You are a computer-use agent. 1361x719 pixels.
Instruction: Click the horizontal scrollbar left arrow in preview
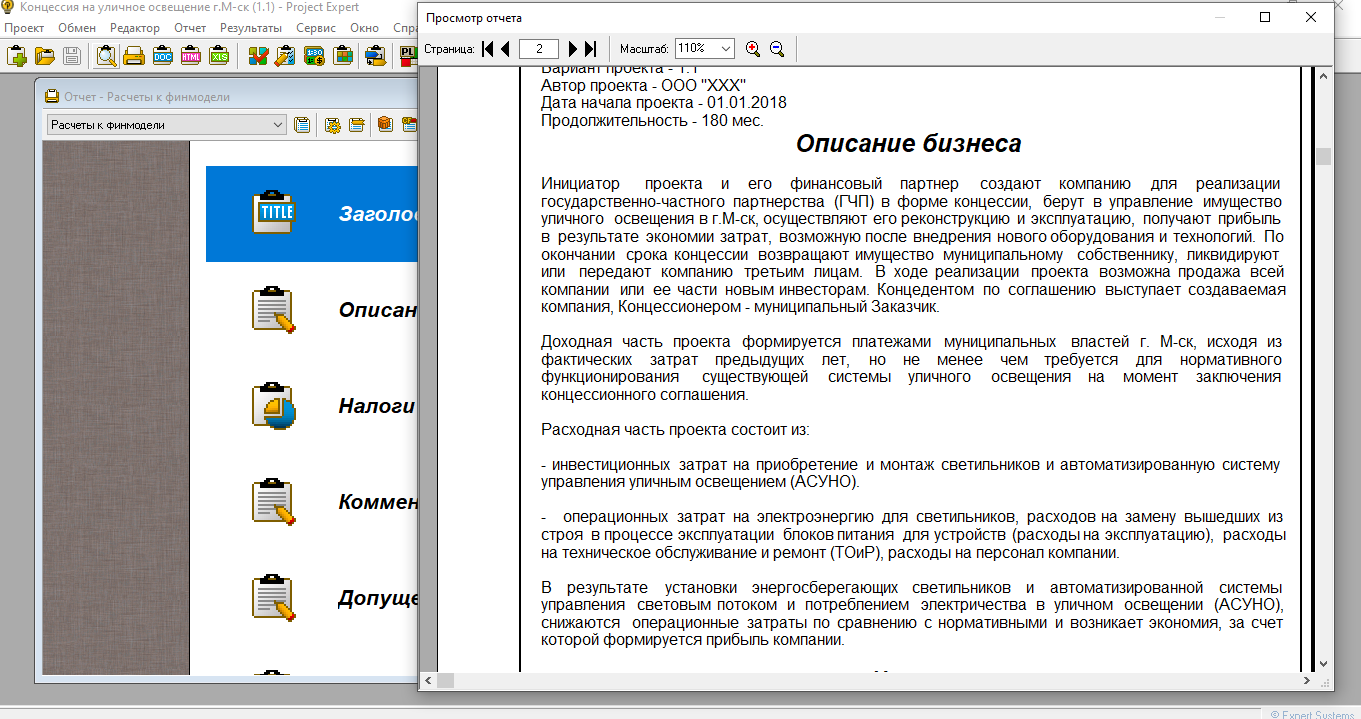pos(428,680)
